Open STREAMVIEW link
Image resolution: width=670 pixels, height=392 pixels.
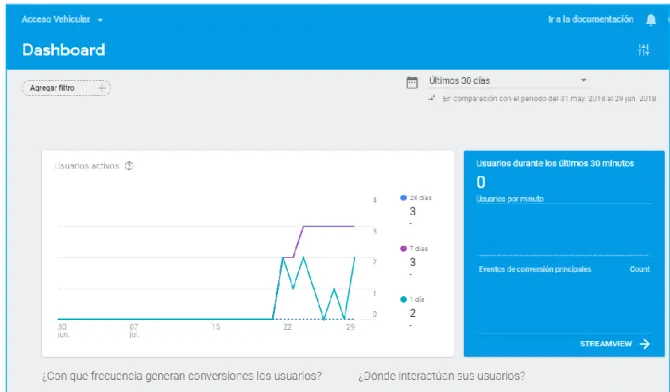tap(614, 344)
